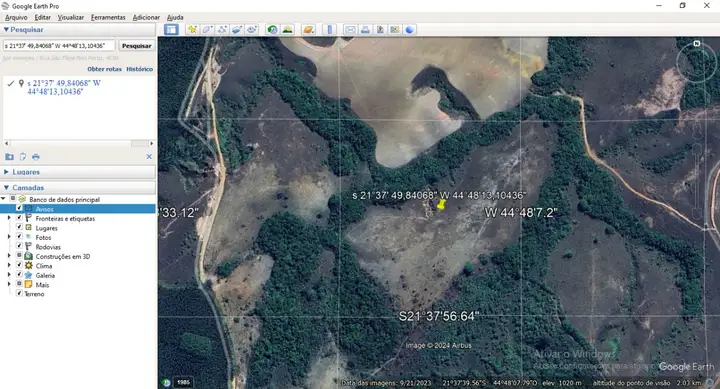The height and width of the screenshot is (389, 720).
Task: Select the ruler tool icon
Action: (x=329, y=29)
